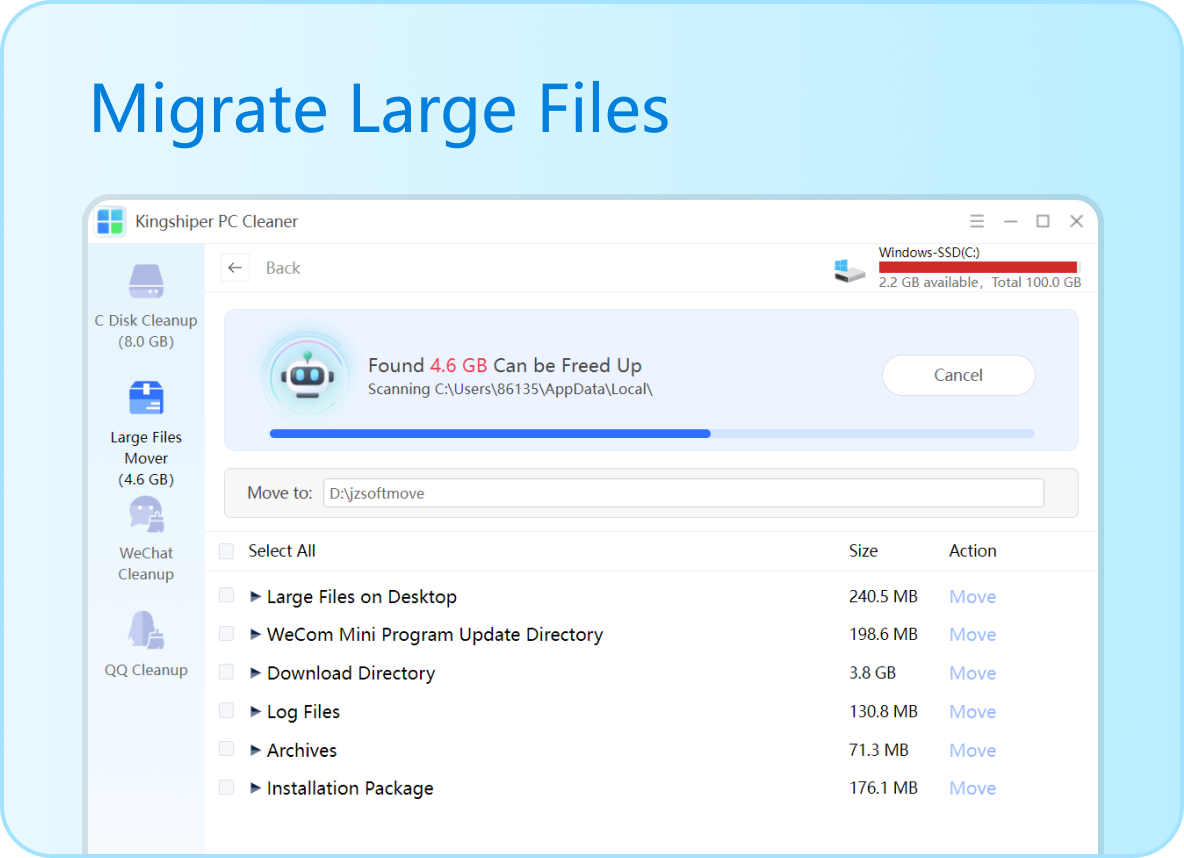Image resolution: width=1184 pixels, height=858 pixels.
Task: Click the robot scanner mascot icon
Action: click(x=307, y=375)
